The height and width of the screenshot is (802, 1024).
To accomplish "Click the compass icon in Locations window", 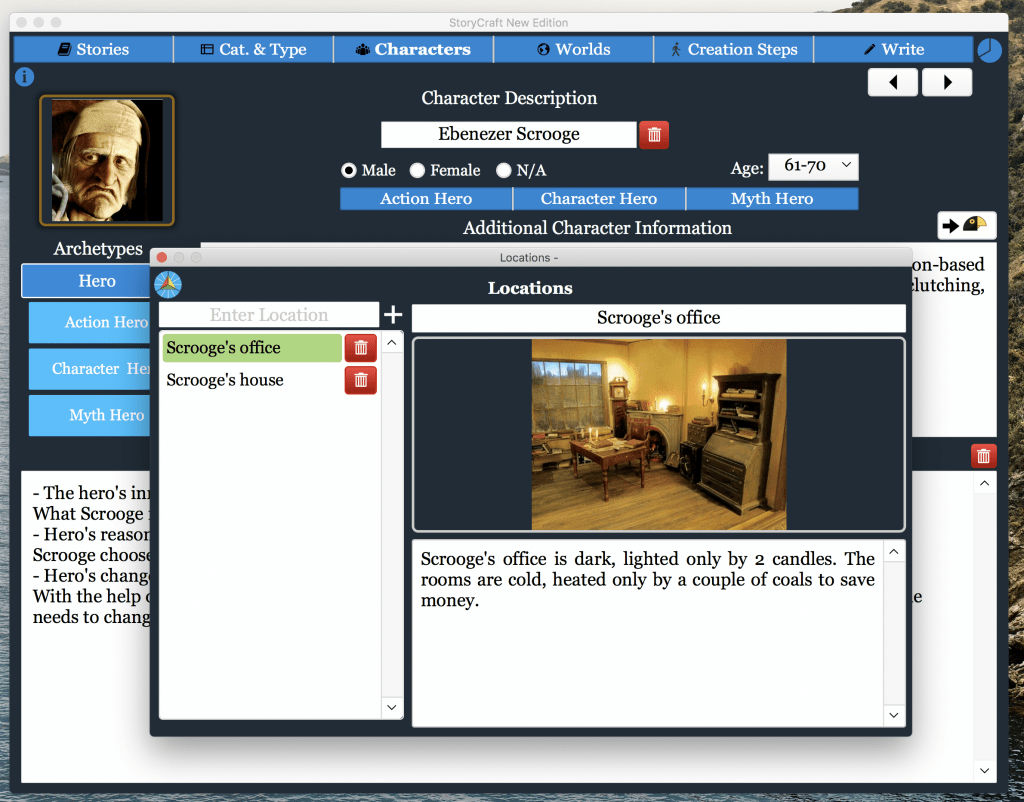I will point(168,285).
